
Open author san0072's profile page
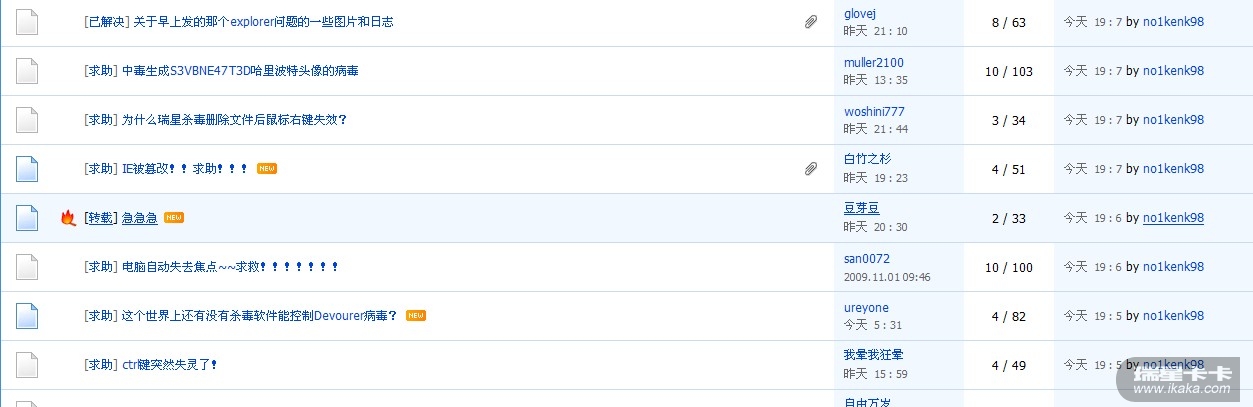pyautogui.click(x=866, y=259)
